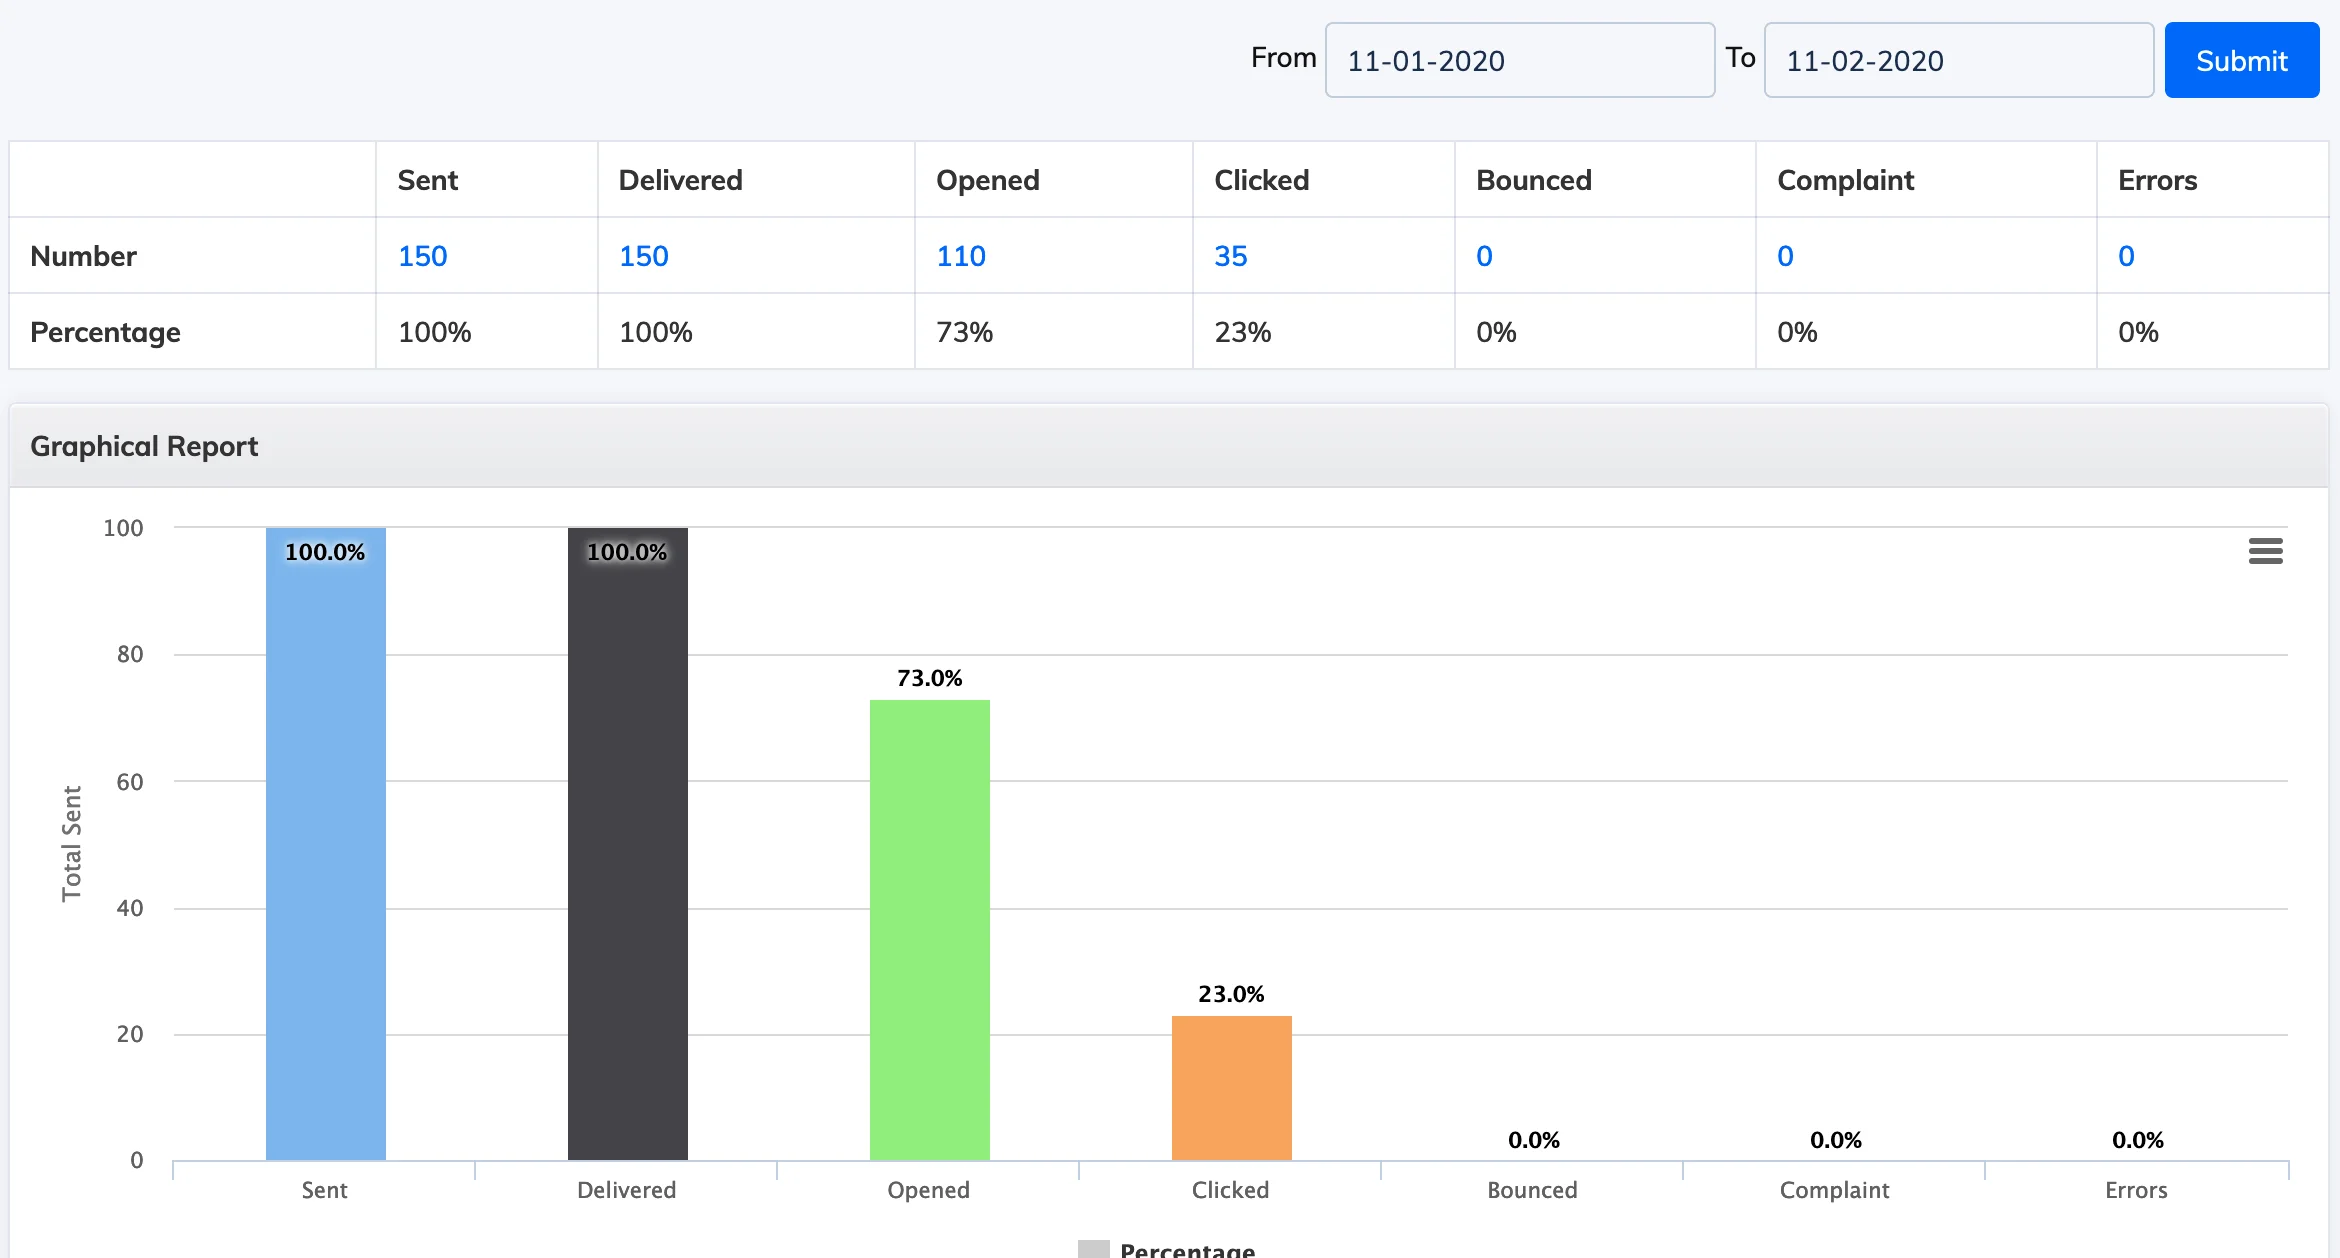Open the Sent number link 150
Screen dimensions: 2340x1258
[422, 256]
